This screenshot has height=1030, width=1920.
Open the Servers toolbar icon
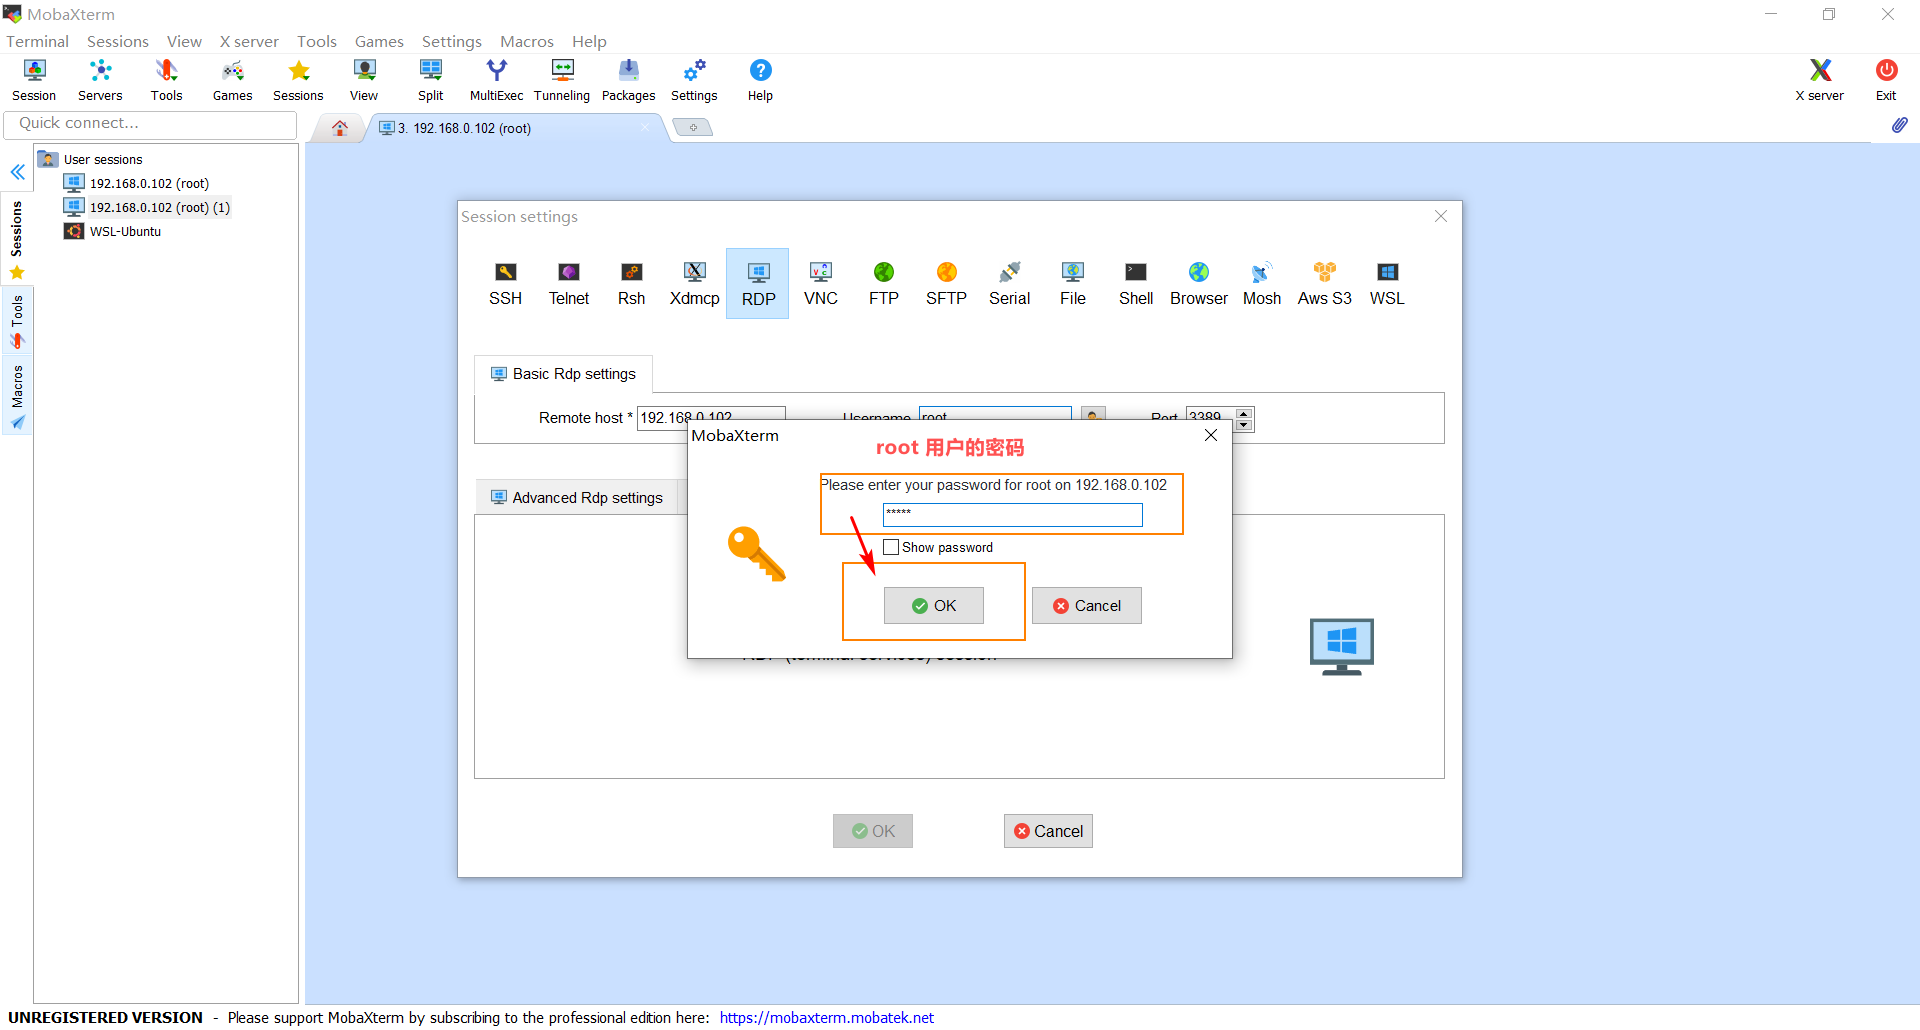(100, 80)
